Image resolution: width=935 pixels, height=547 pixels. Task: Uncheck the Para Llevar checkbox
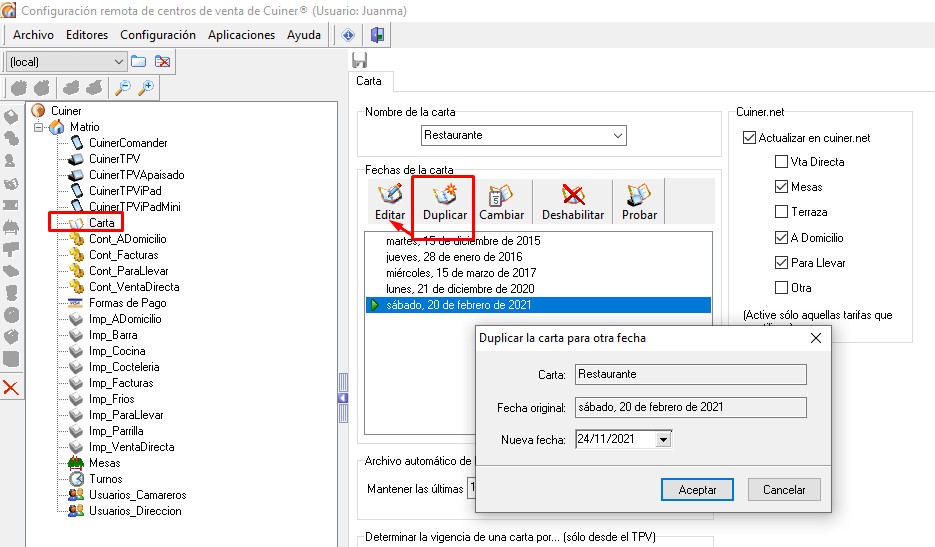(x=781, y=262)
